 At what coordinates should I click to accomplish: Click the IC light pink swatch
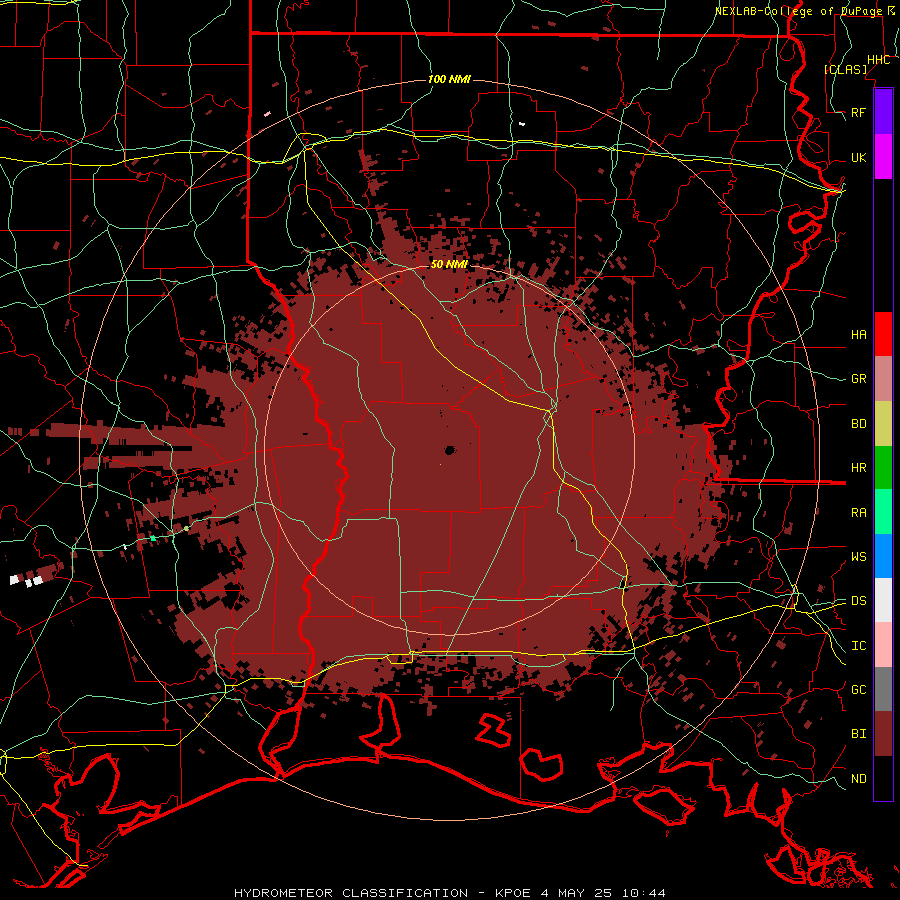tap(883, 645)
